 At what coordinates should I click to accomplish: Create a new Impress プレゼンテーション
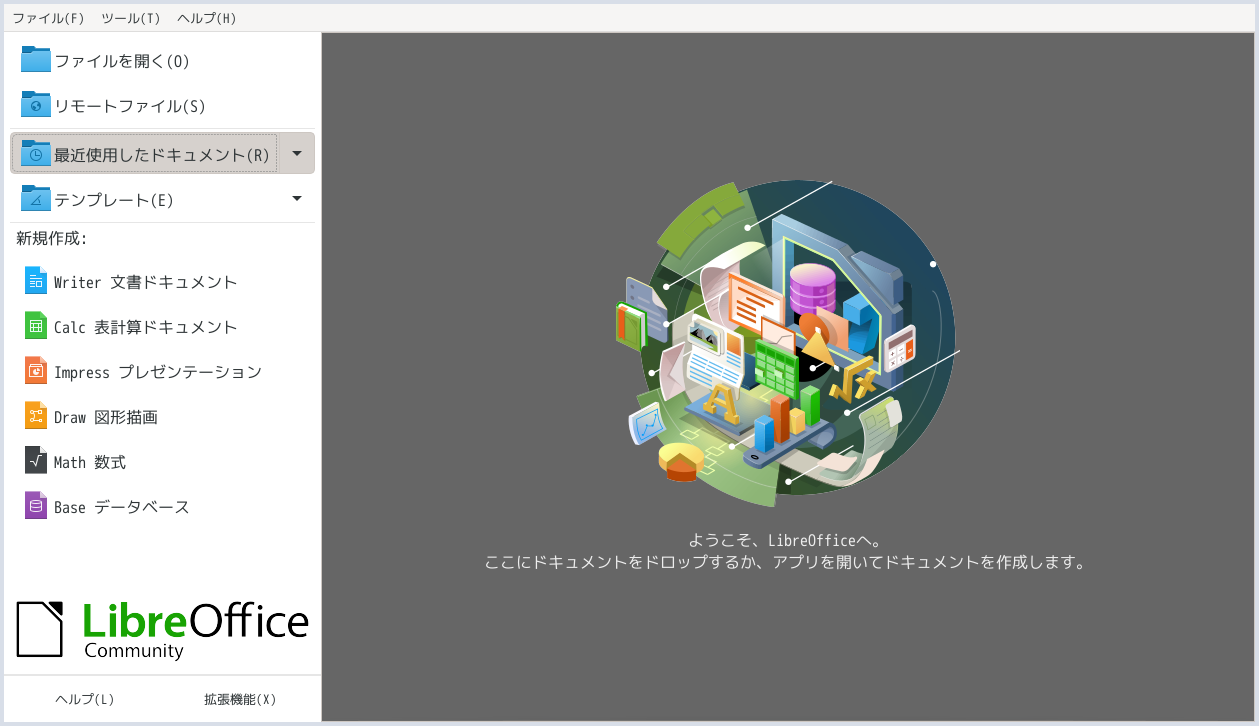tap(162, 372)
